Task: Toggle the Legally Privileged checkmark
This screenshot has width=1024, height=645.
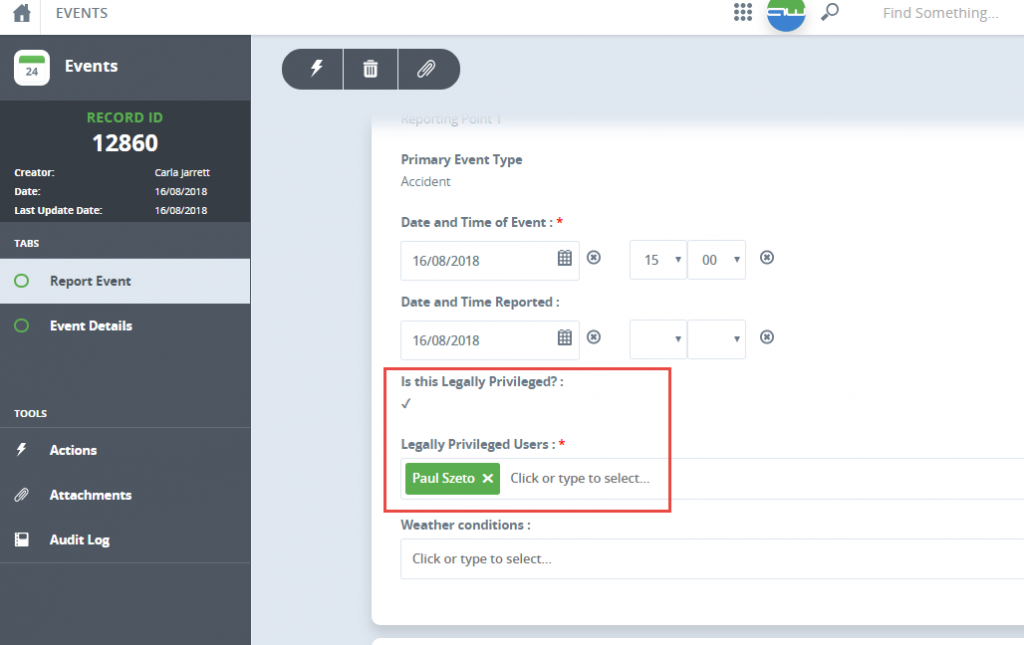Action: [x=406, y=404]
